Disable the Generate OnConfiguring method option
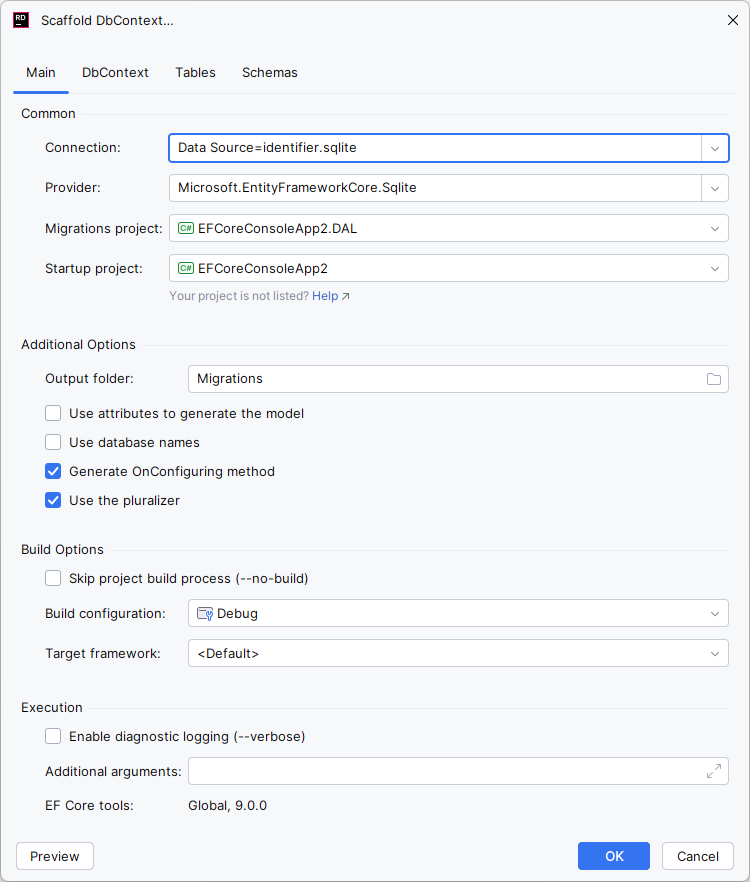750x882 pixels. click(52, 471)
